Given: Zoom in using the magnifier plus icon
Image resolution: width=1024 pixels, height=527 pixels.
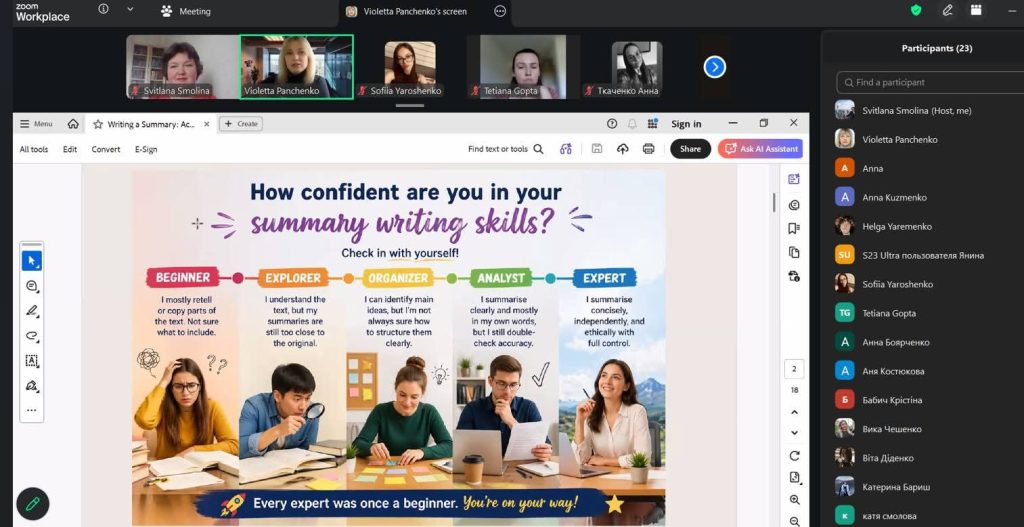Looking at the screenshot, I should pyautogui.click(x=794, y=499).
